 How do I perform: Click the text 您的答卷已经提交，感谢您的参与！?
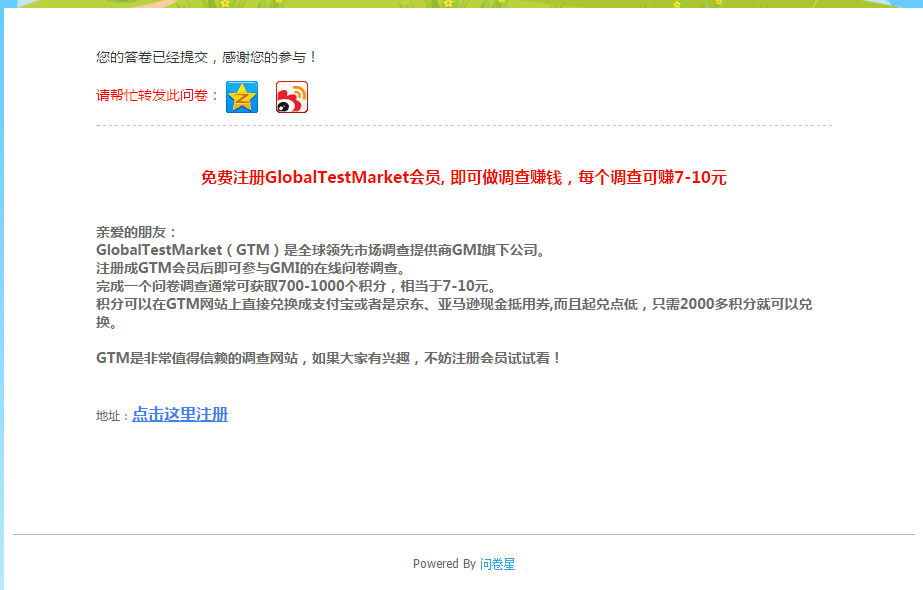[207, 57]
